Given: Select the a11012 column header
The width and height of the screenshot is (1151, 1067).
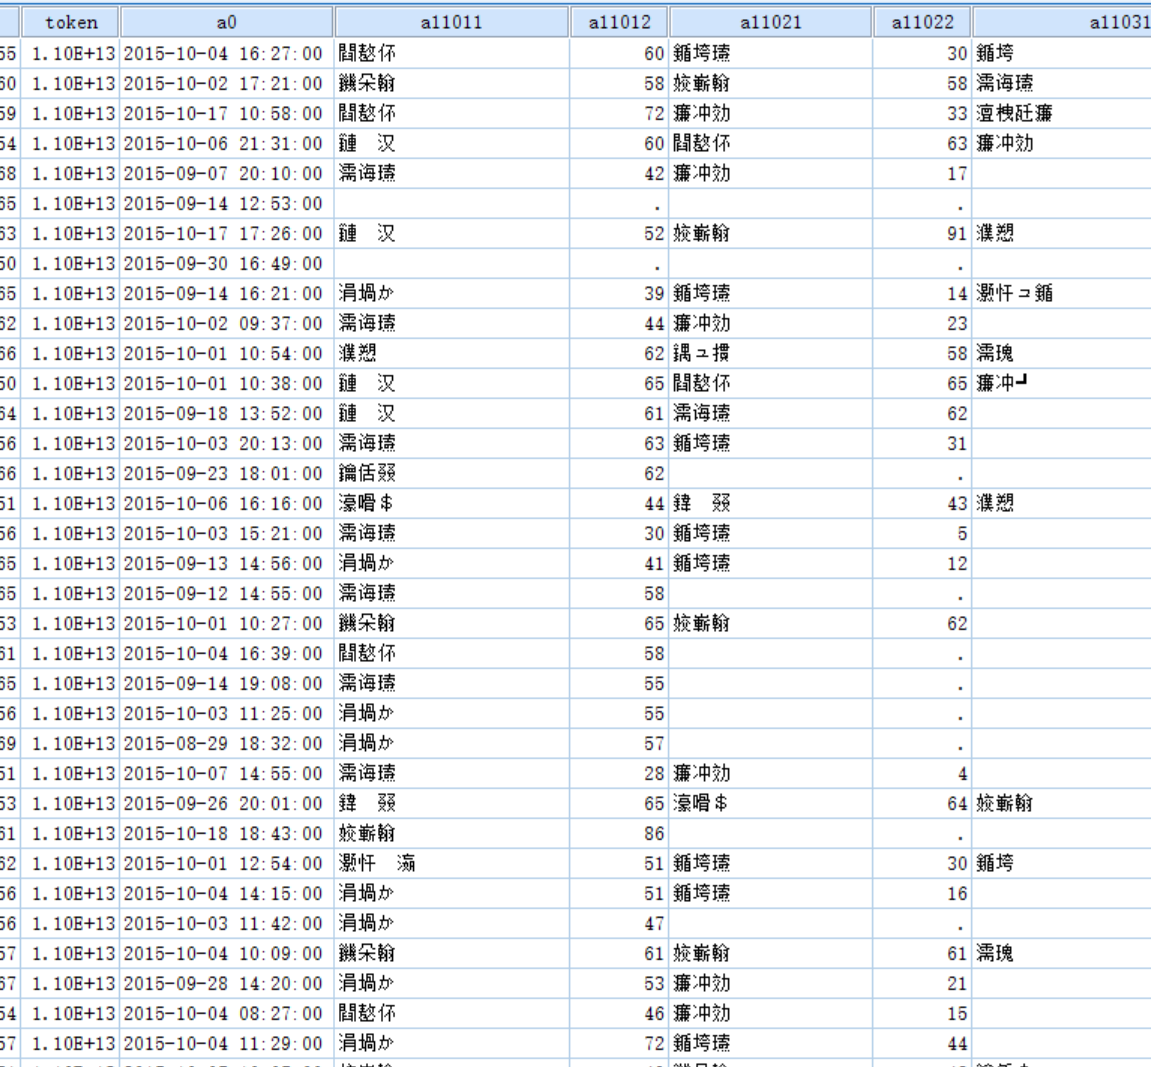Looking at the screenshot, I should click(620, 22).
